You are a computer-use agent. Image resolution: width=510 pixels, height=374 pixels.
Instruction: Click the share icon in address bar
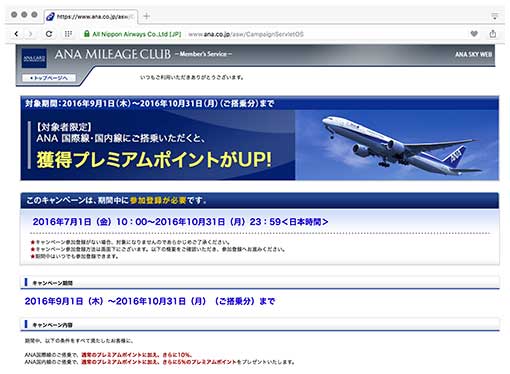[x=493, y=33]
